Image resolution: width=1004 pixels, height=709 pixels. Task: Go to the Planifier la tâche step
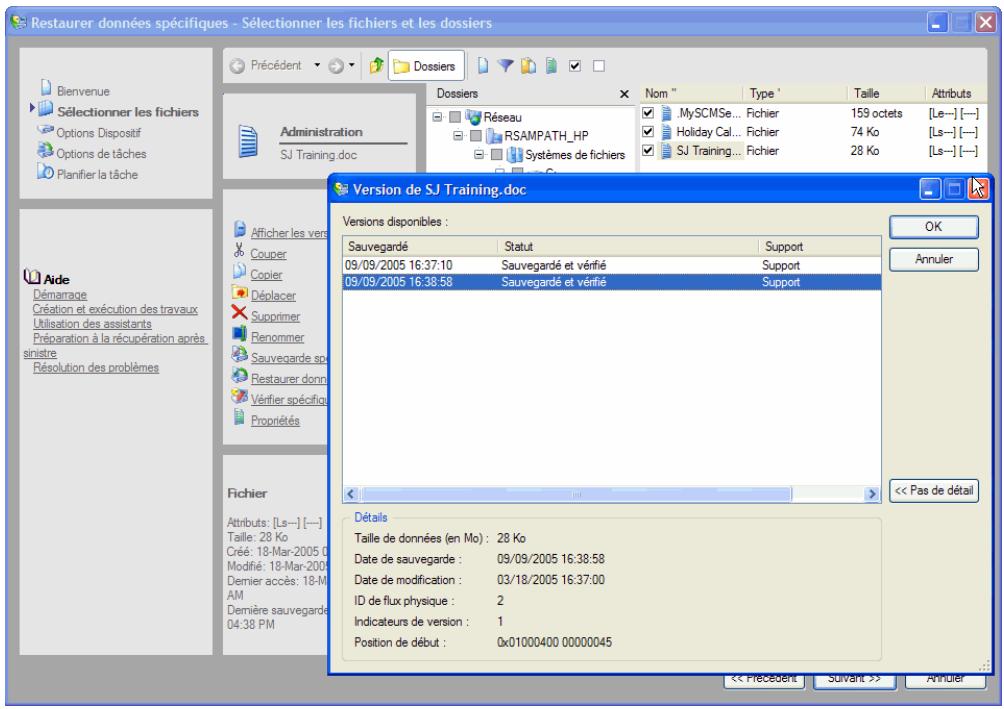click(97, 174)
